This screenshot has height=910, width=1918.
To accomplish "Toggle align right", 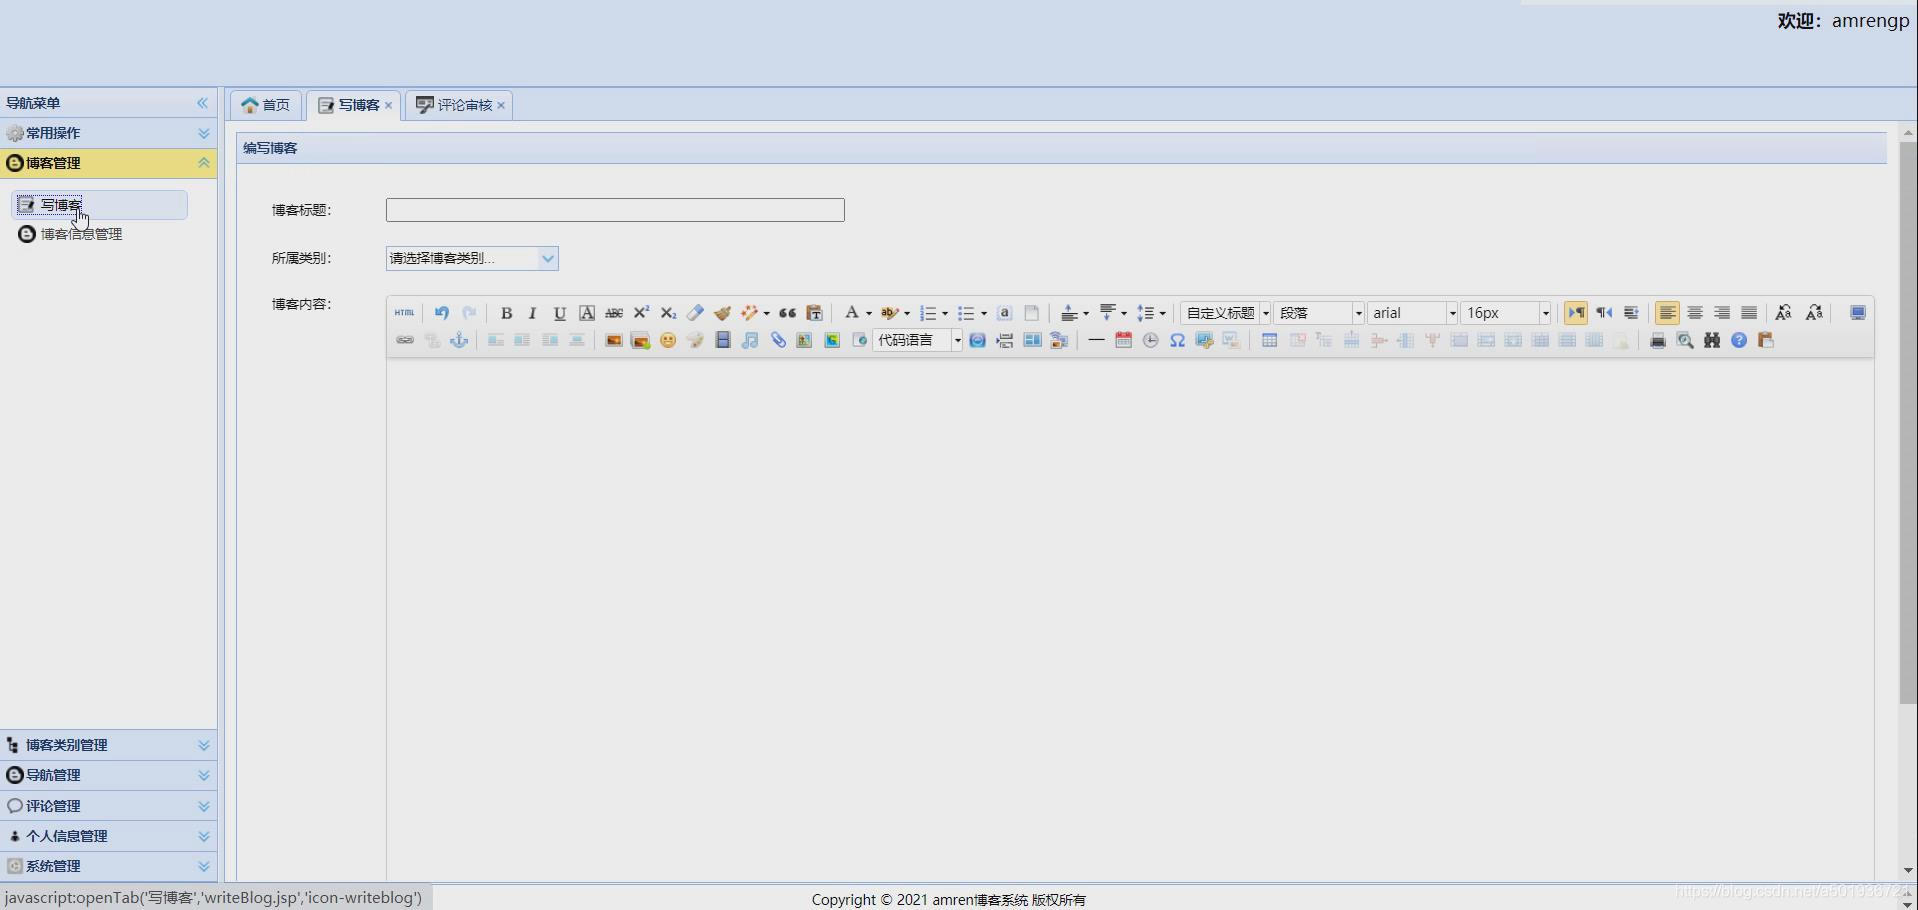I will [1722, 313].
